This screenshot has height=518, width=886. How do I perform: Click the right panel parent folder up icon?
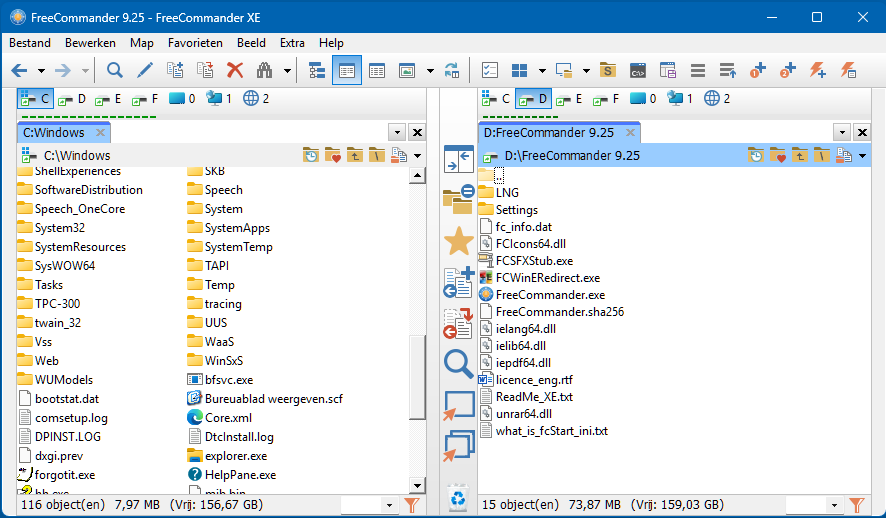tap(800, 155)
